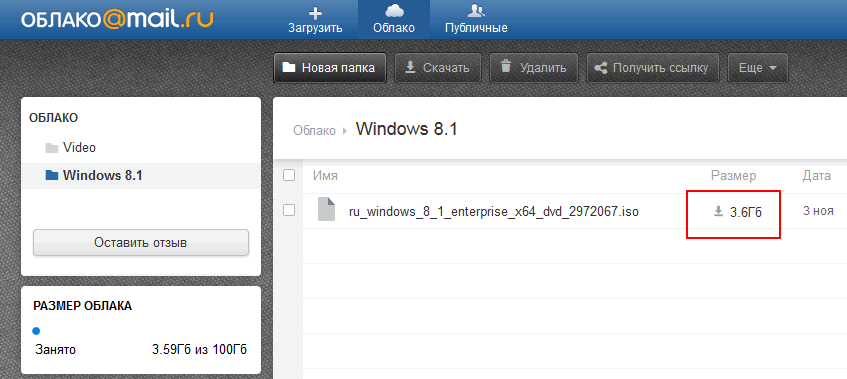Click the download arrow beside 3.6Гб
This screenshot has height=379, width=847.
click(x=718, y=212)
